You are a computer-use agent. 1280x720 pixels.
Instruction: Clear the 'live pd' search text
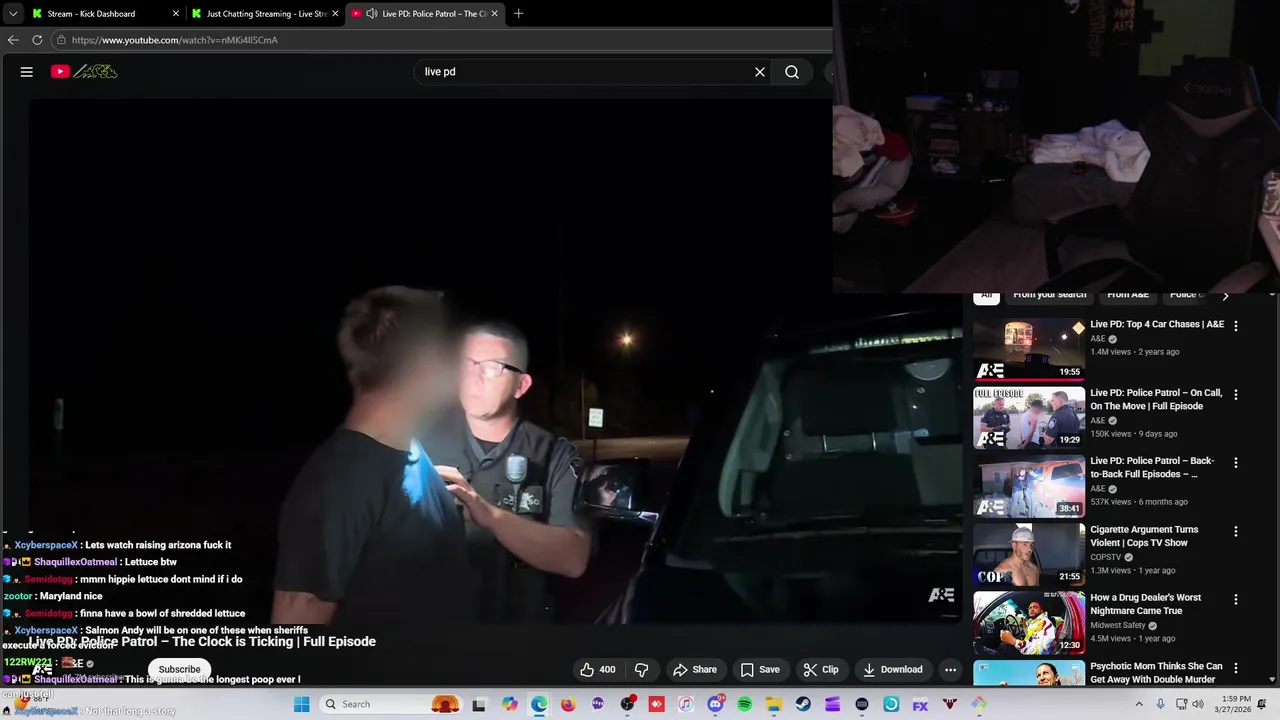click(x=760, y=72)
